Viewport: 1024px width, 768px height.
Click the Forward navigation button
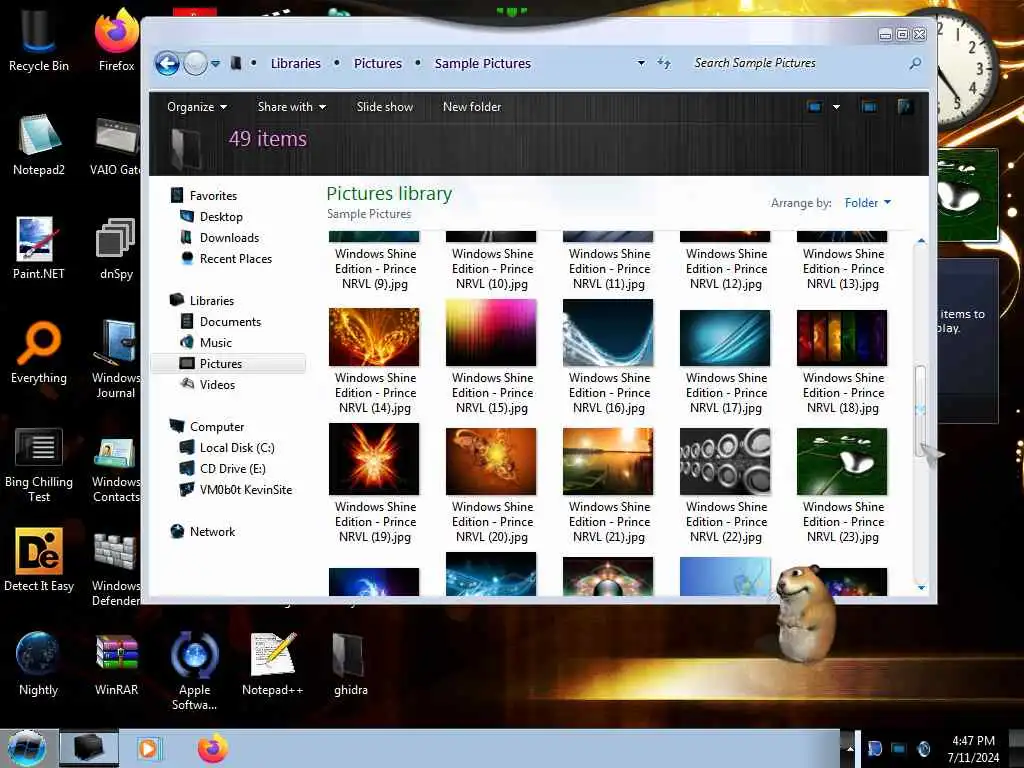pyautogui.click(x=195, y=64)
